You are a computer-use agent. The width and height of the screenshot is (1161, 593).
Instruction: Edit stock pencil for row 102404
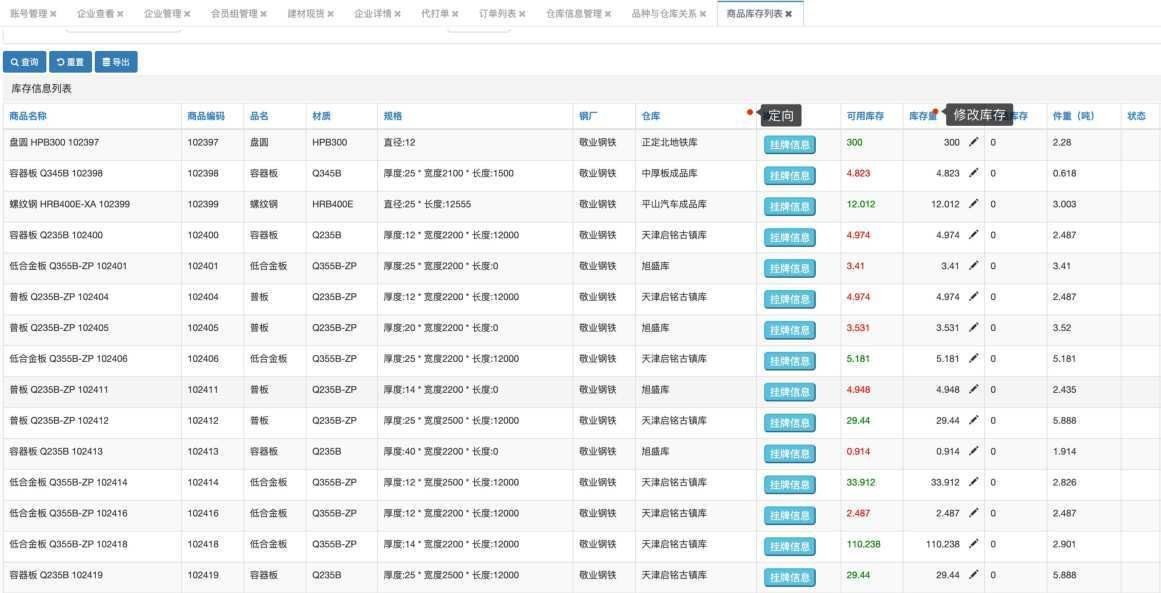(x=974, y=297)
